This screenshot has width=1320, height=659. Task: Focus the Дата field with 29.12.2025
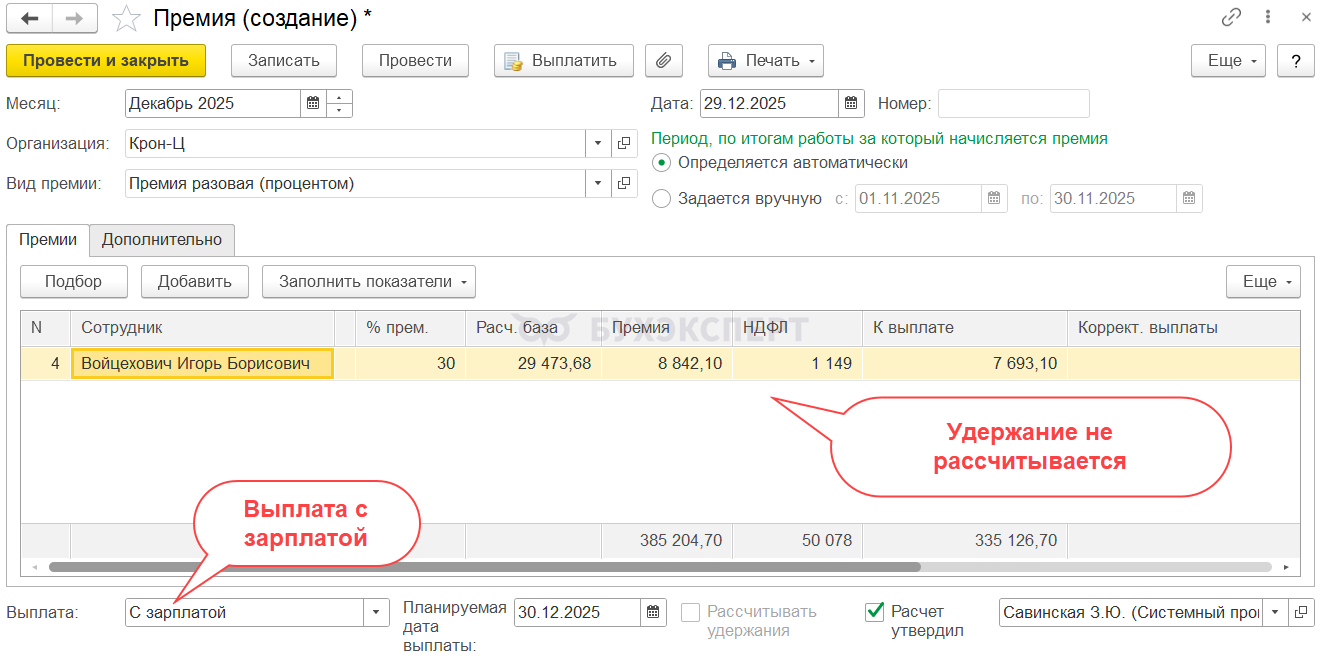[x=769, y=103]
